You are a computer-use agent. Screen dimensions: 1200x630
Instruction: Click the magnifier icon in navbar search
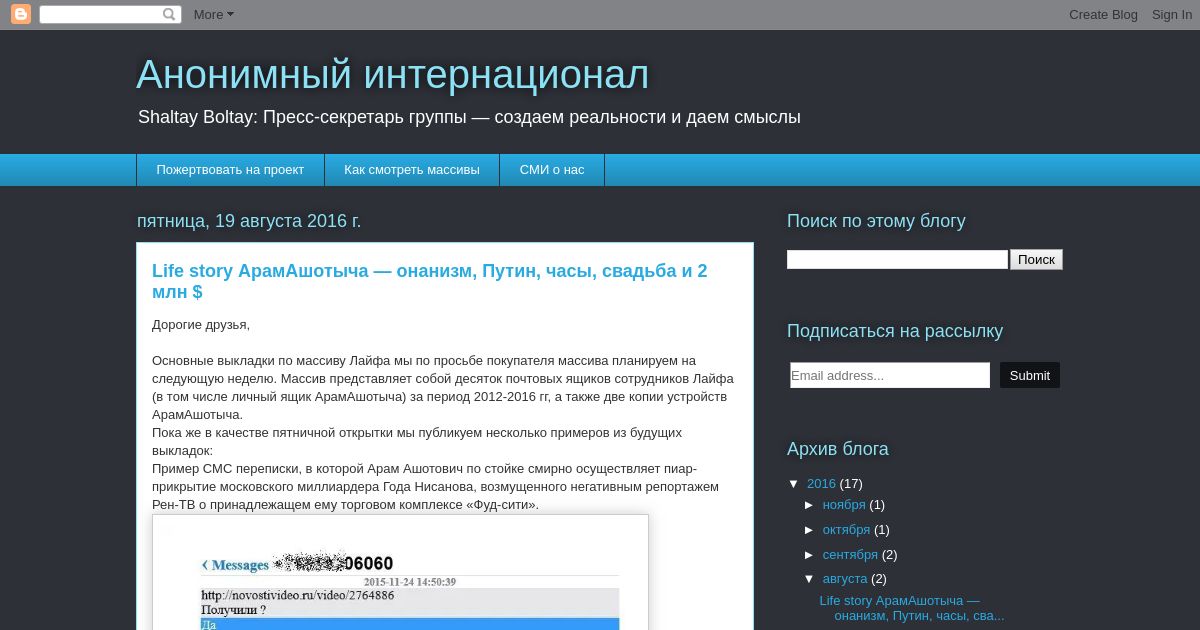point(170,14)
